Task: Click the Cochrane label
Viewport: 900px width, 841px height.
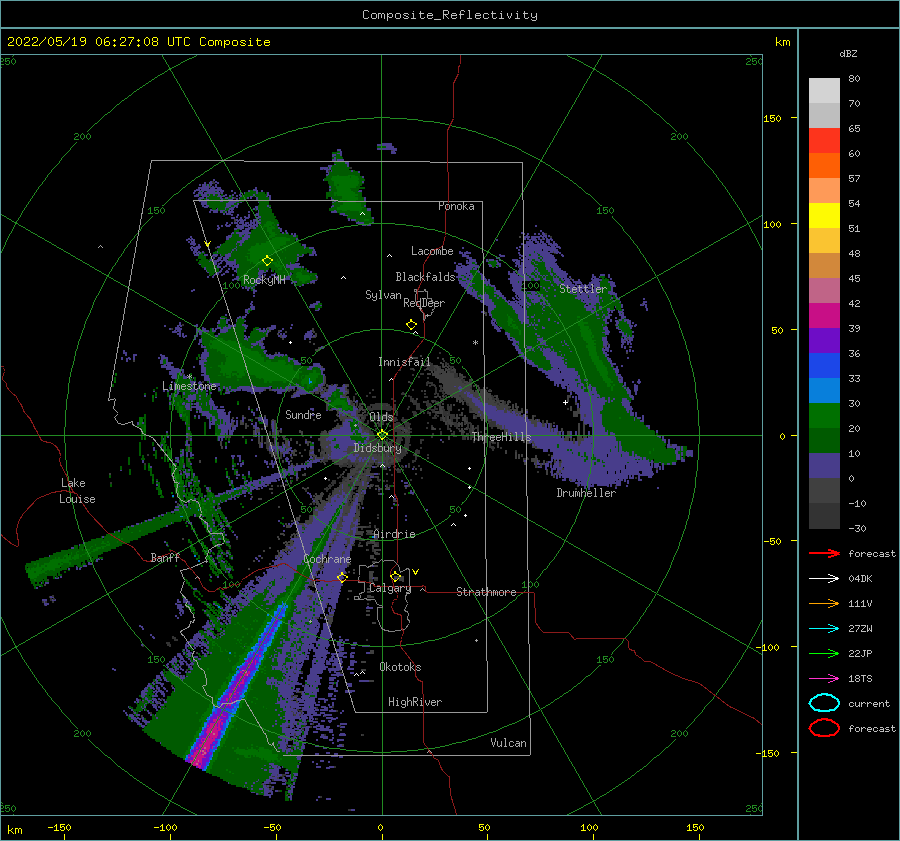Action: click(x=327, y=559)
